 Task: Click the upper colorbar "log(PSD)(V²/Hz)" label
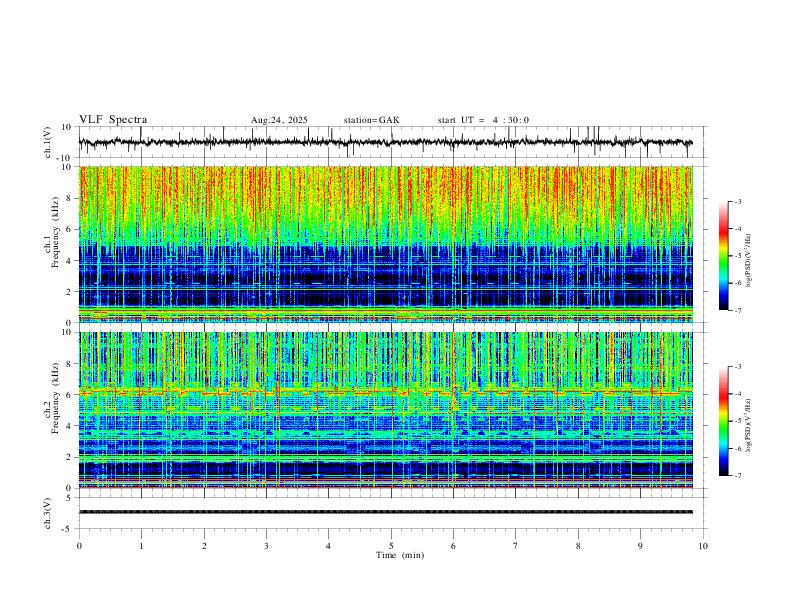(x=749, y=261)
